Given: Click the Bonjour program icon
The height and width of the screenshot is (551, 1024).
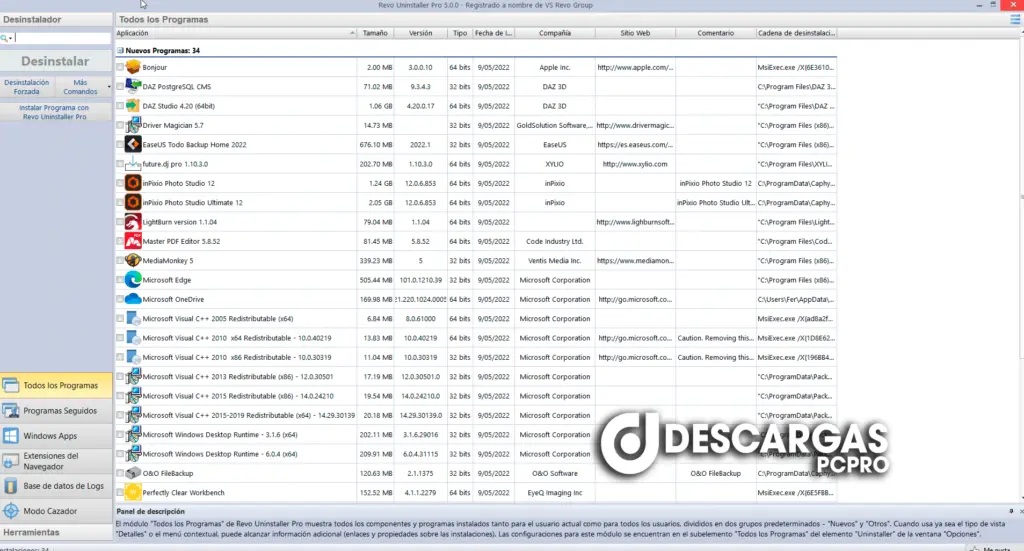Looking at the screenshot, I should (133, 67).
